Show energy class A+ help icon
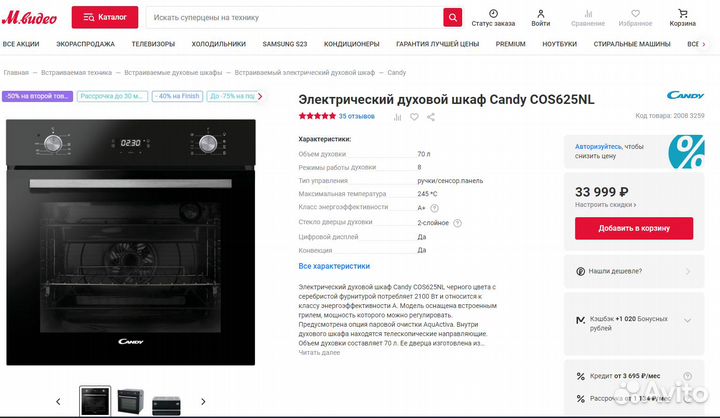The width and height of the screenshot is (720, 418). click(x=434, y=208)
